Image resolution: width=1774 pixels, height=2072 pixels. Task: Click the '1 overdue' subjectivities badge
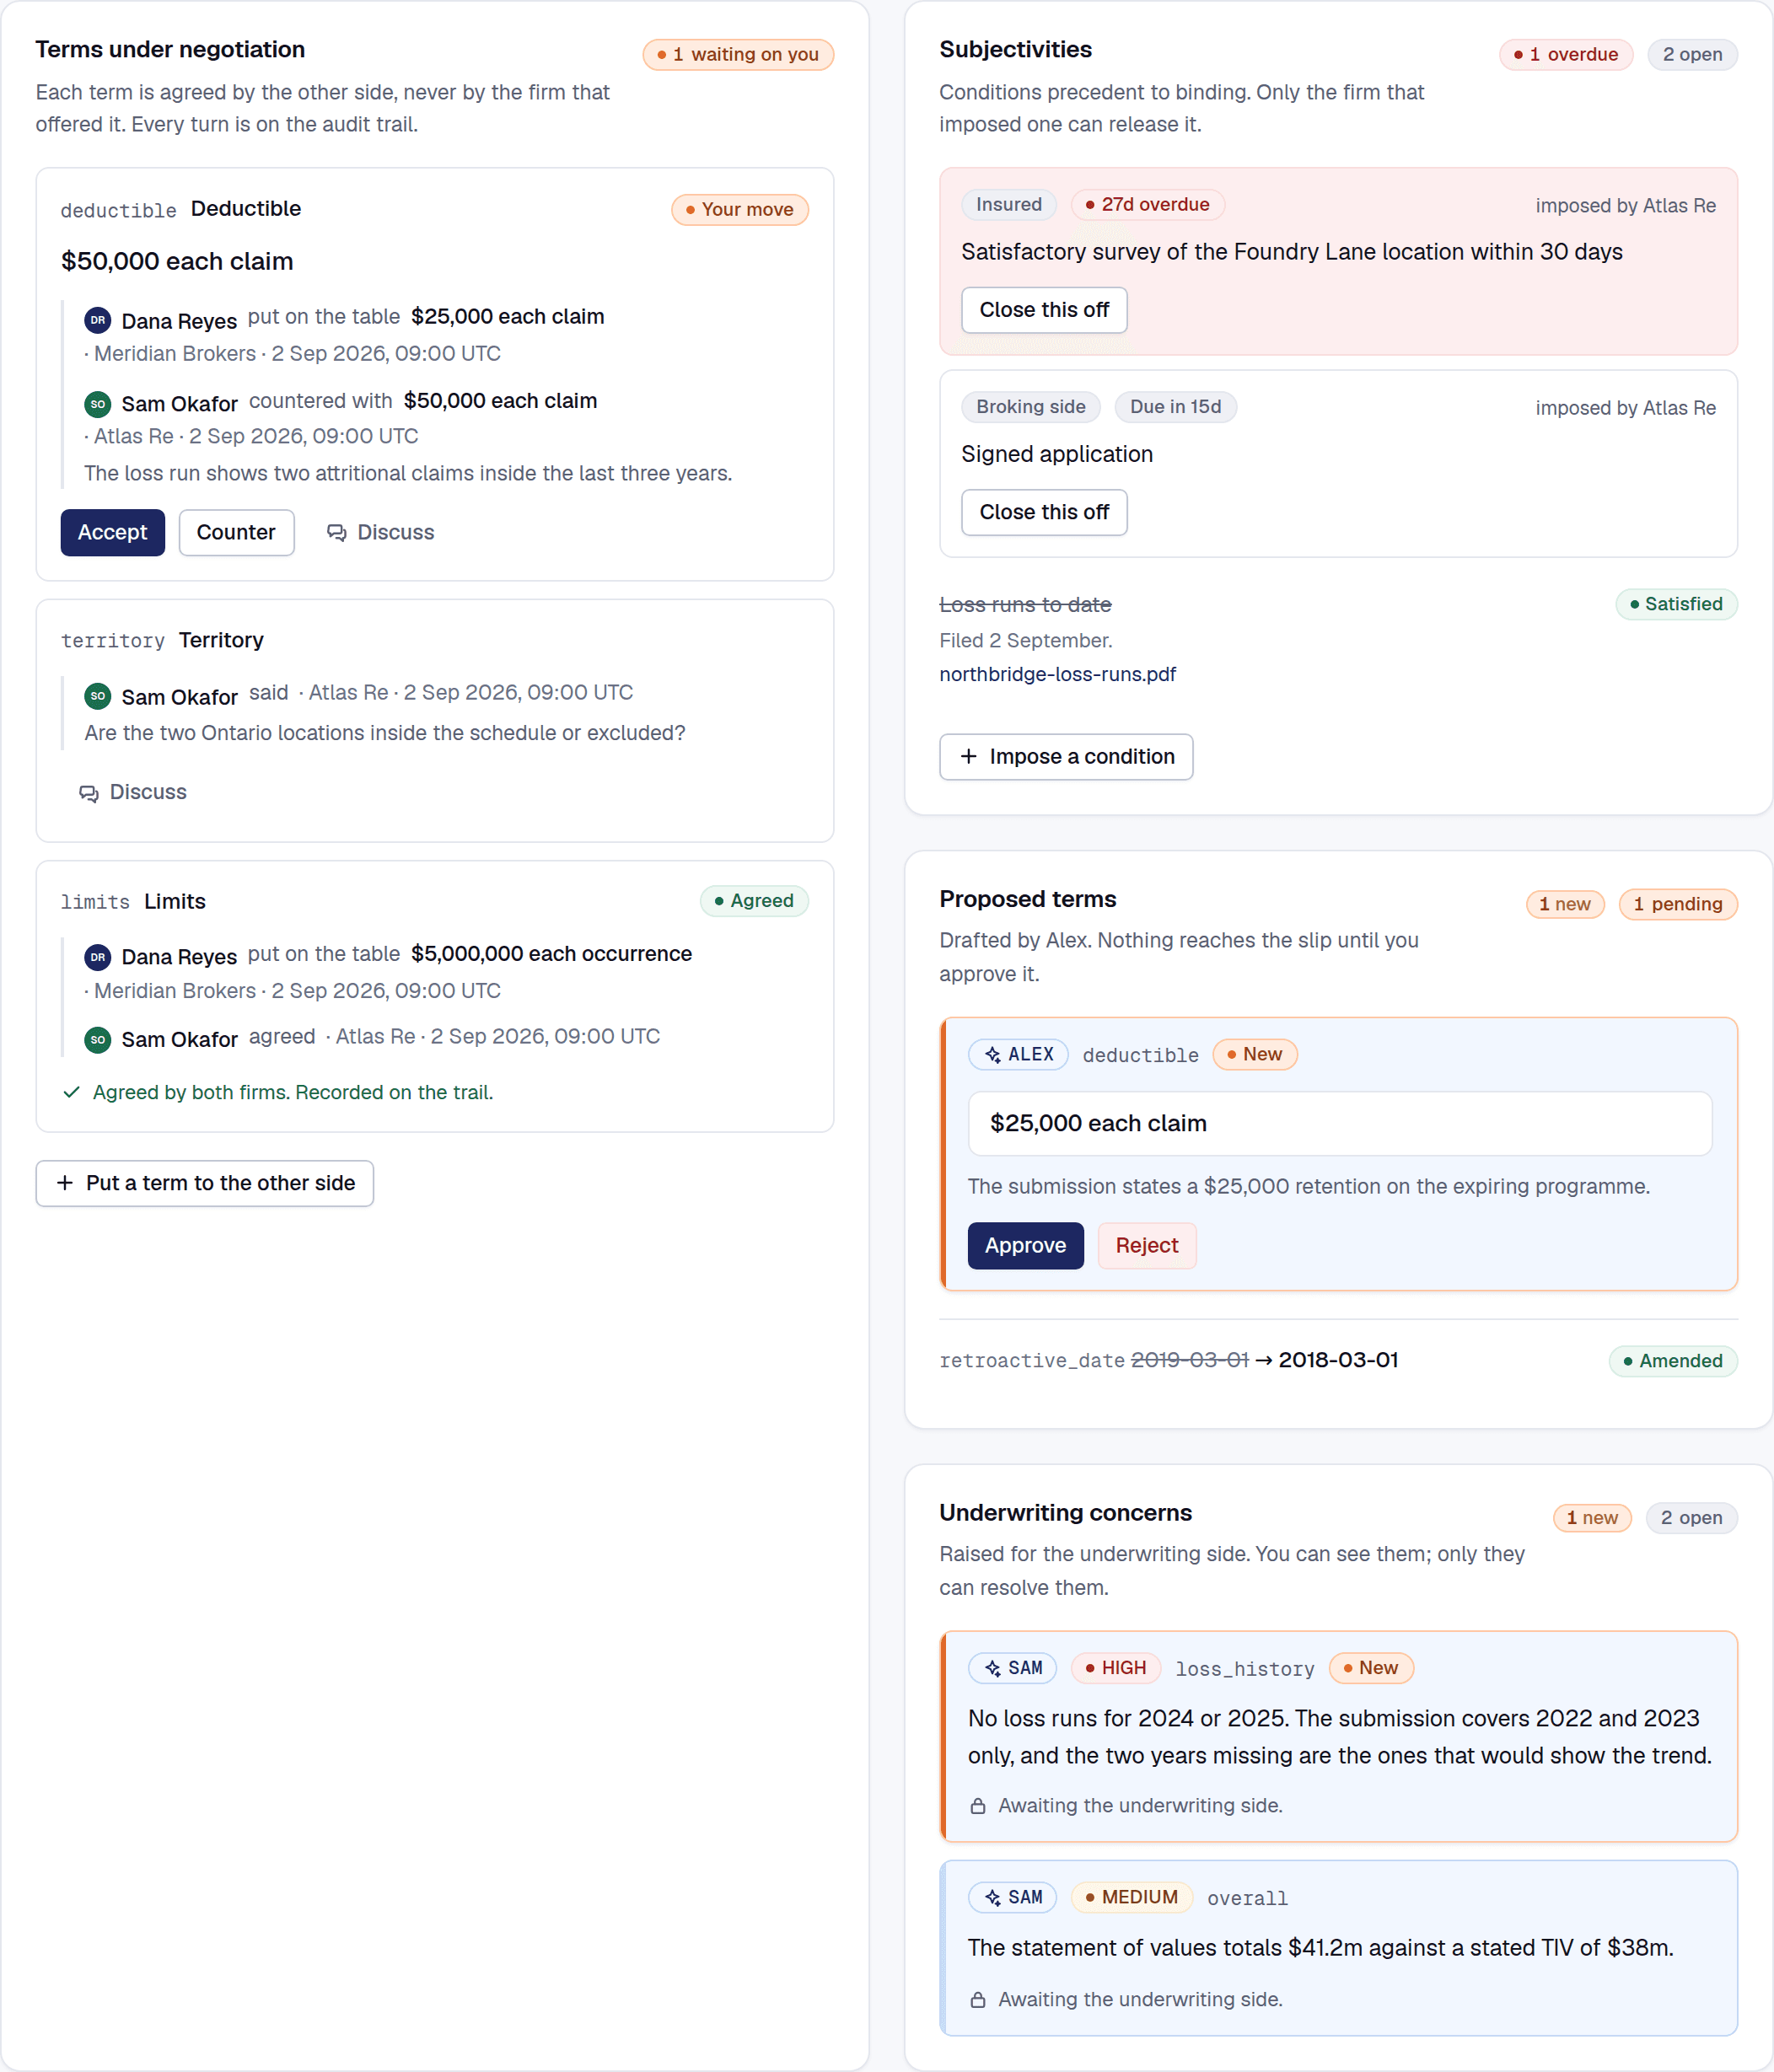[1565, 55]
